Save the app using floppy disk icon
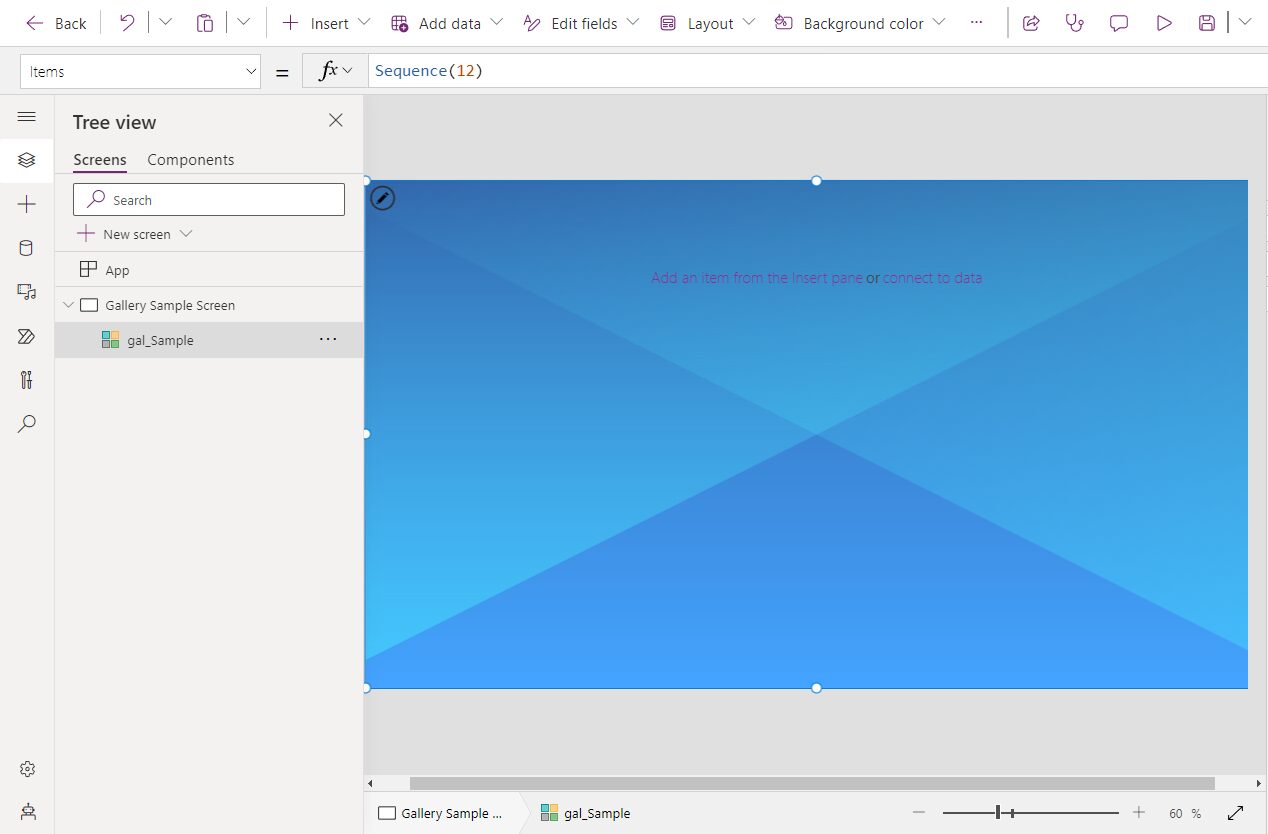Viewport: 1268px width, 834px height. coord(1205,22)
